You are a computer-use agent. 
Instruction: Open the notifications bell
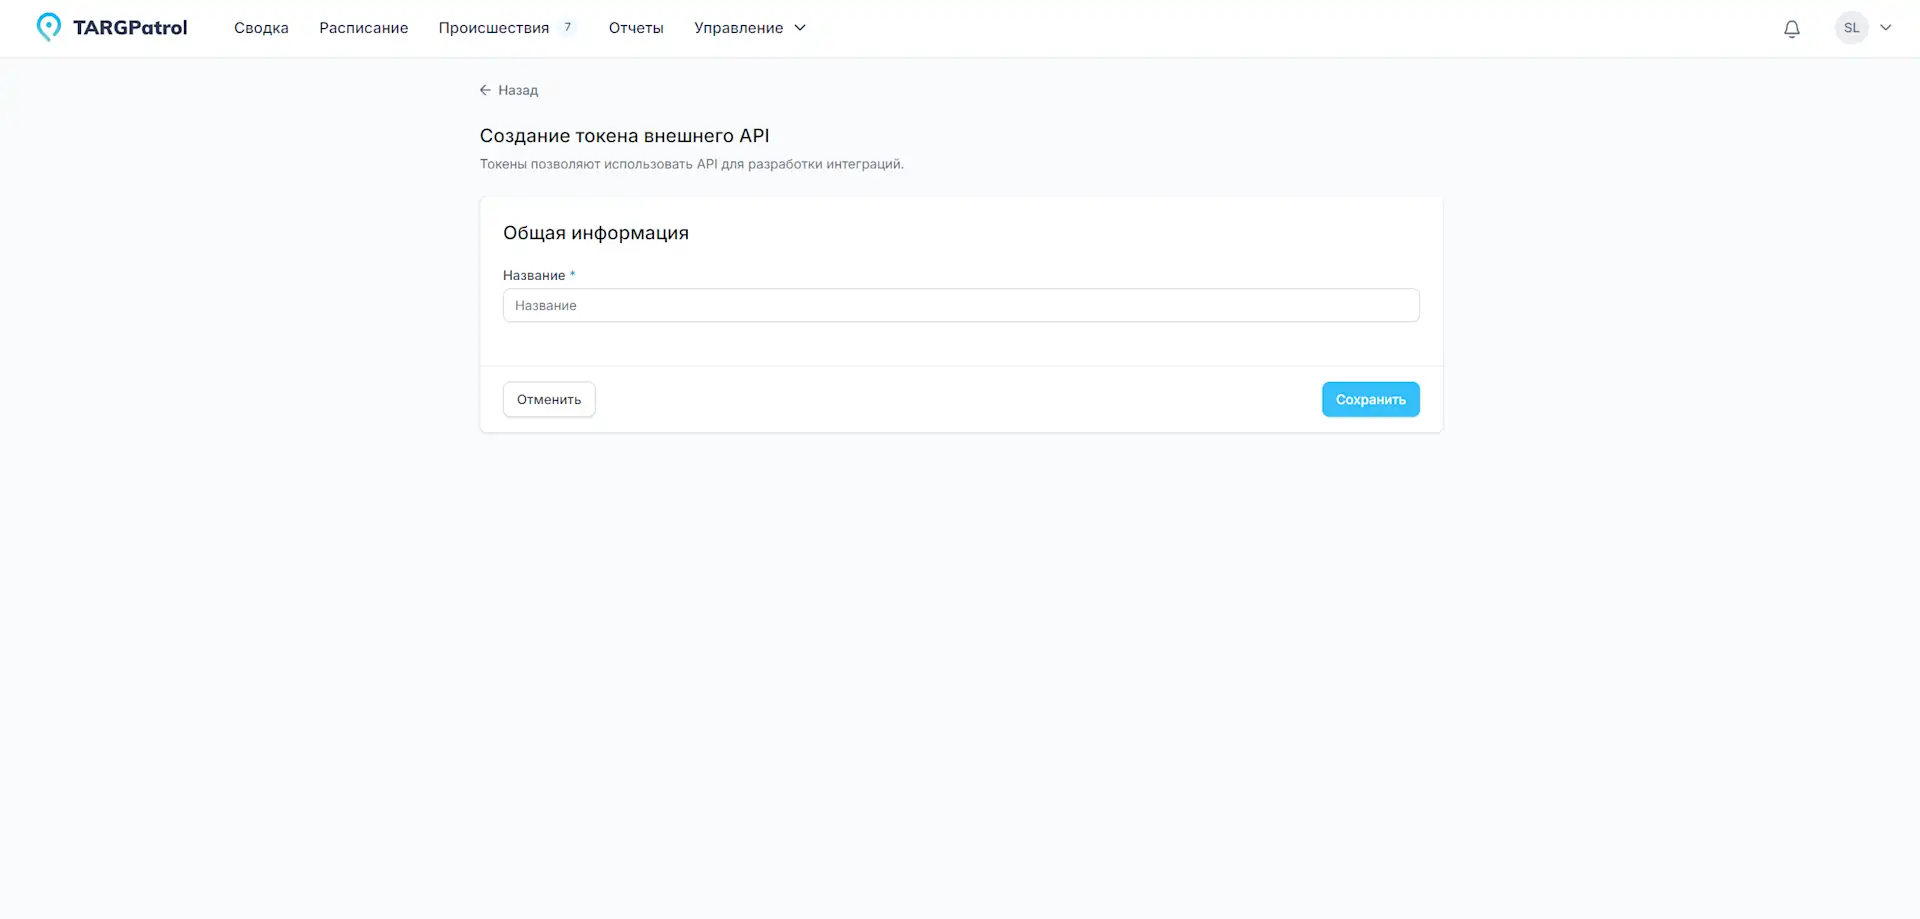pos(1792,29)
